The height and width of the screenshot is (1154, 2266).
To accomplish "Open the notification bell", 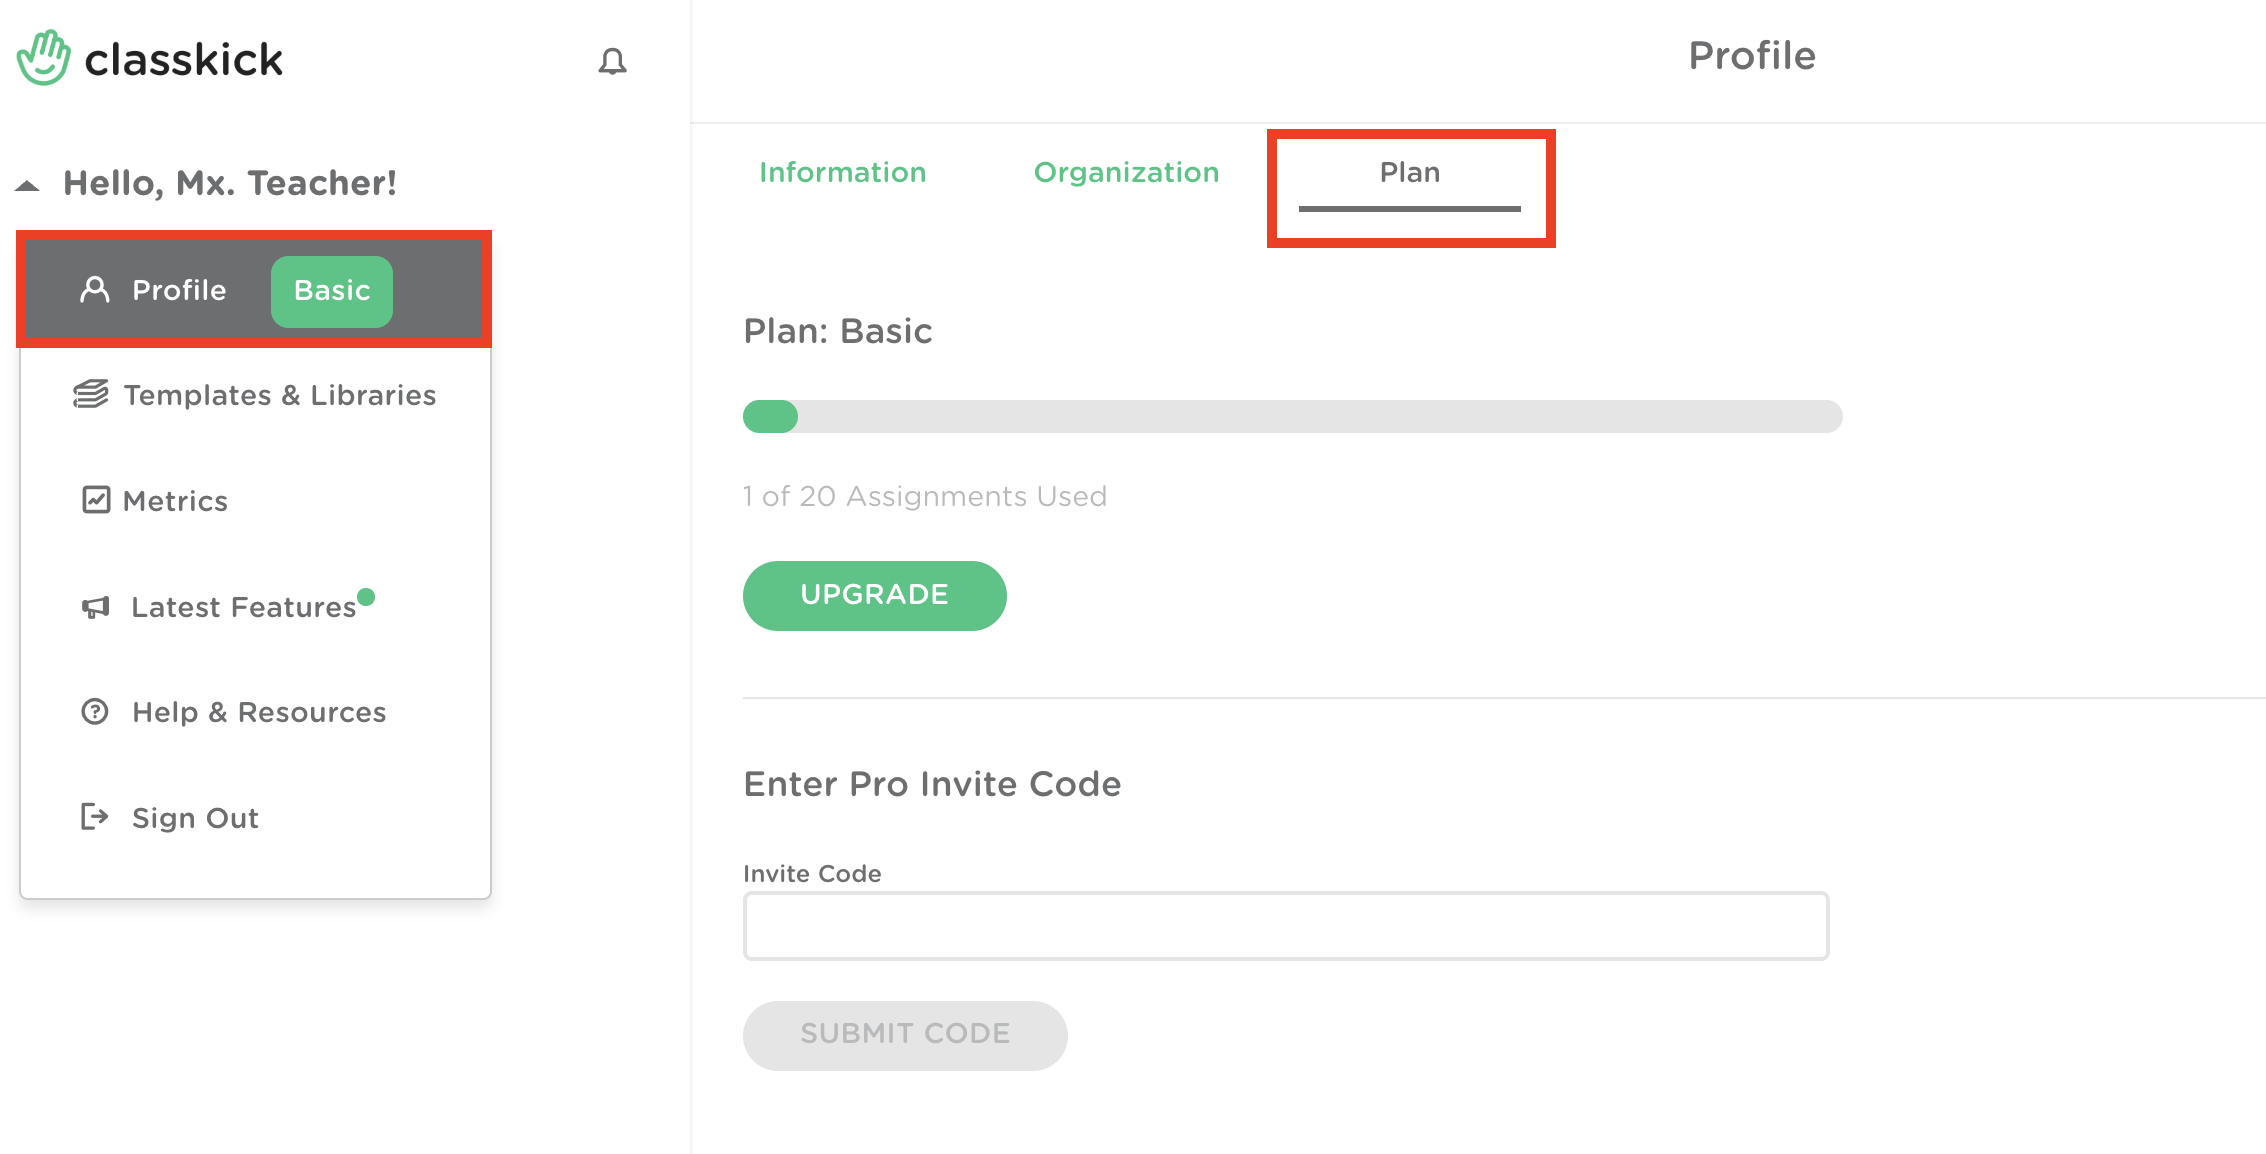I will pos(613,61).
